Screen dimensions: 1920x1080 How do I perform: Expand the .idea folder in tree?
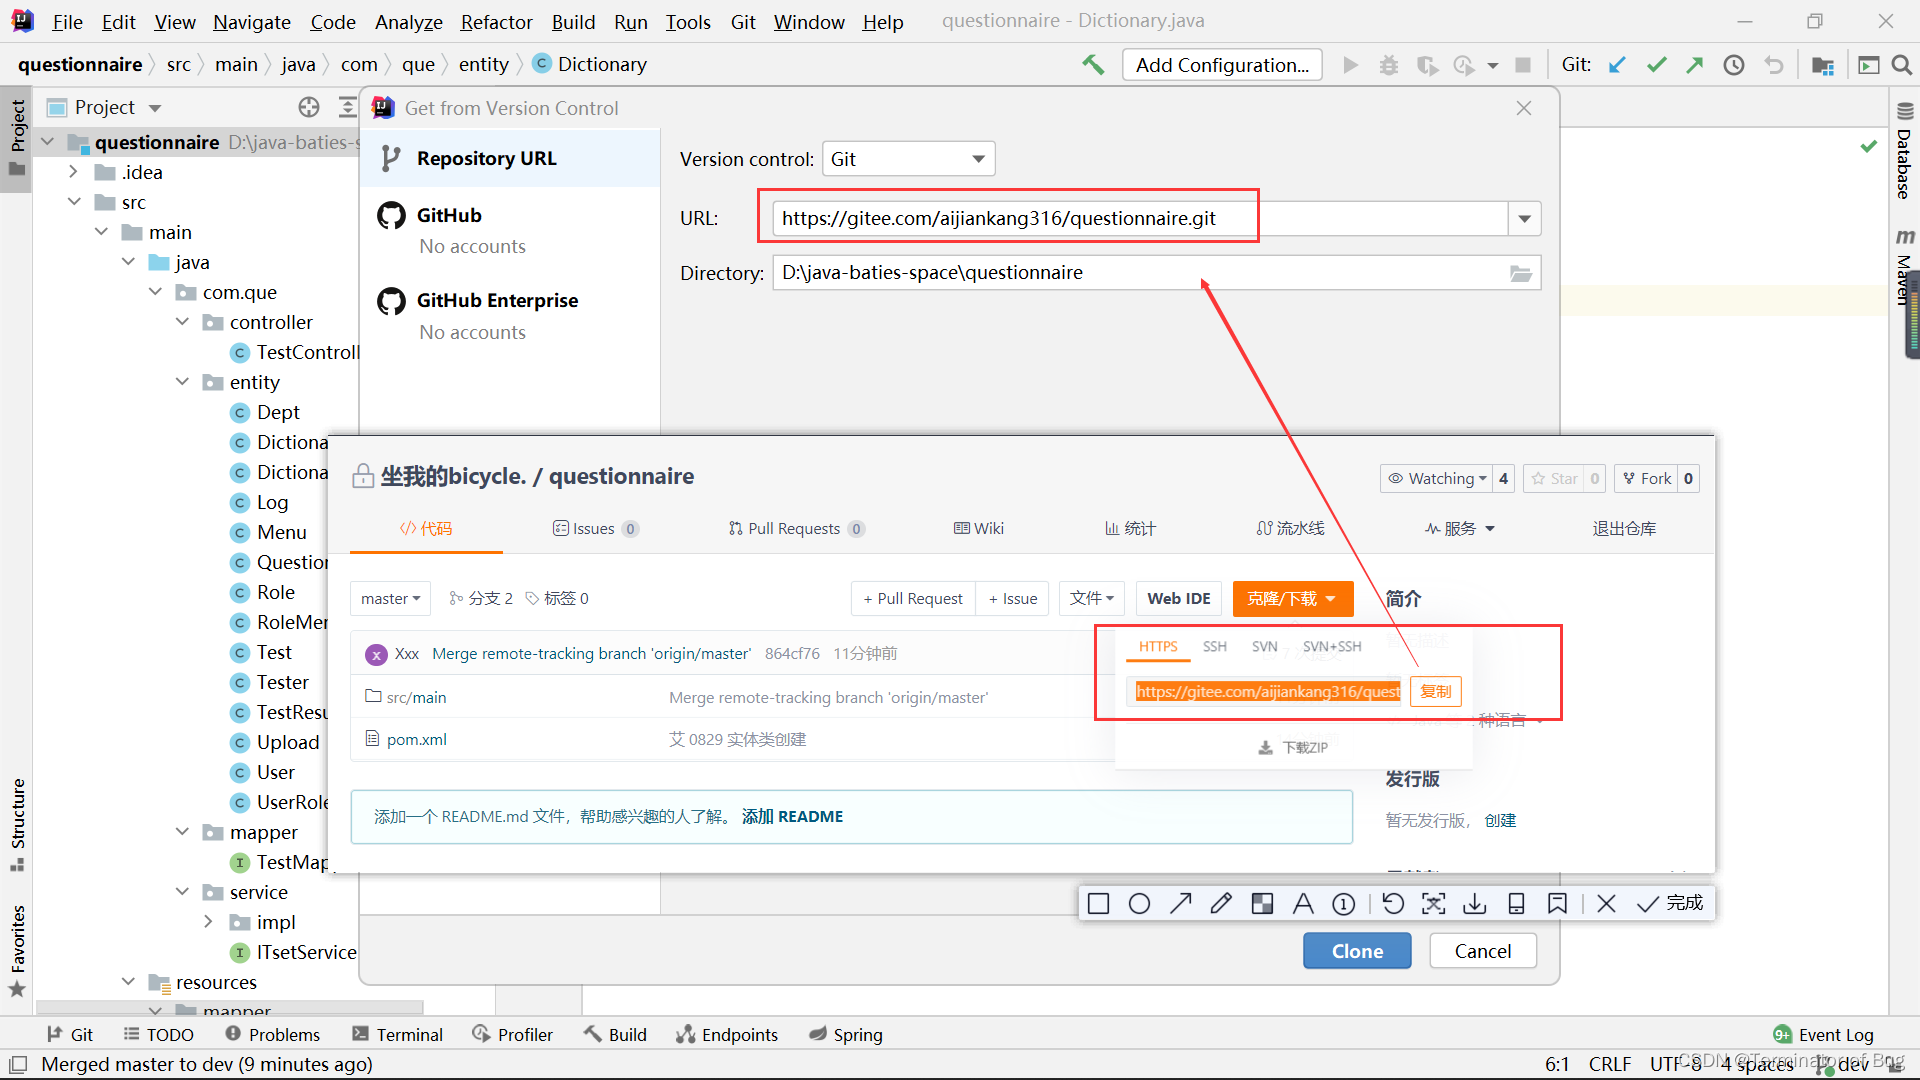coord(73,172)
